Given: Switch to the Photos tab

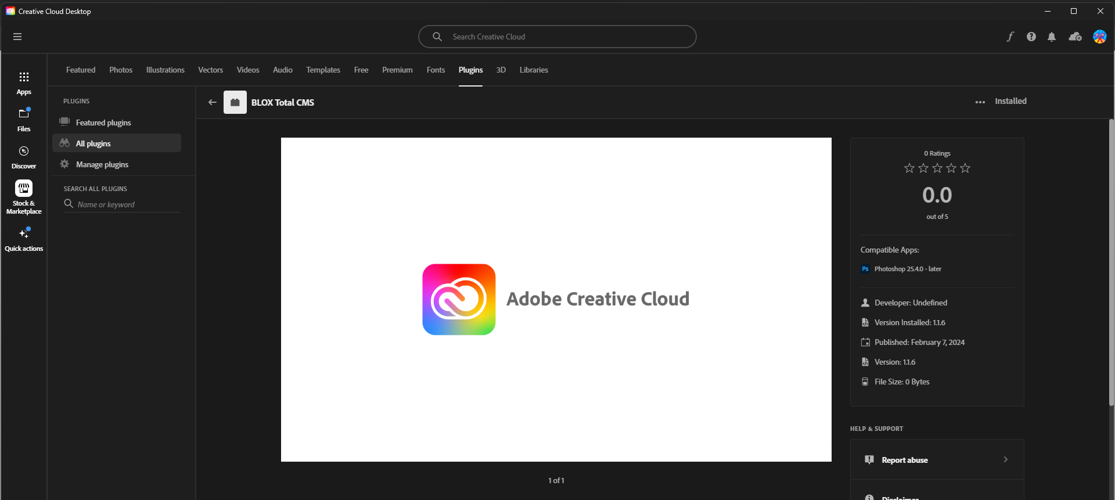Looking at the screenshot, I should coord(121,70).
